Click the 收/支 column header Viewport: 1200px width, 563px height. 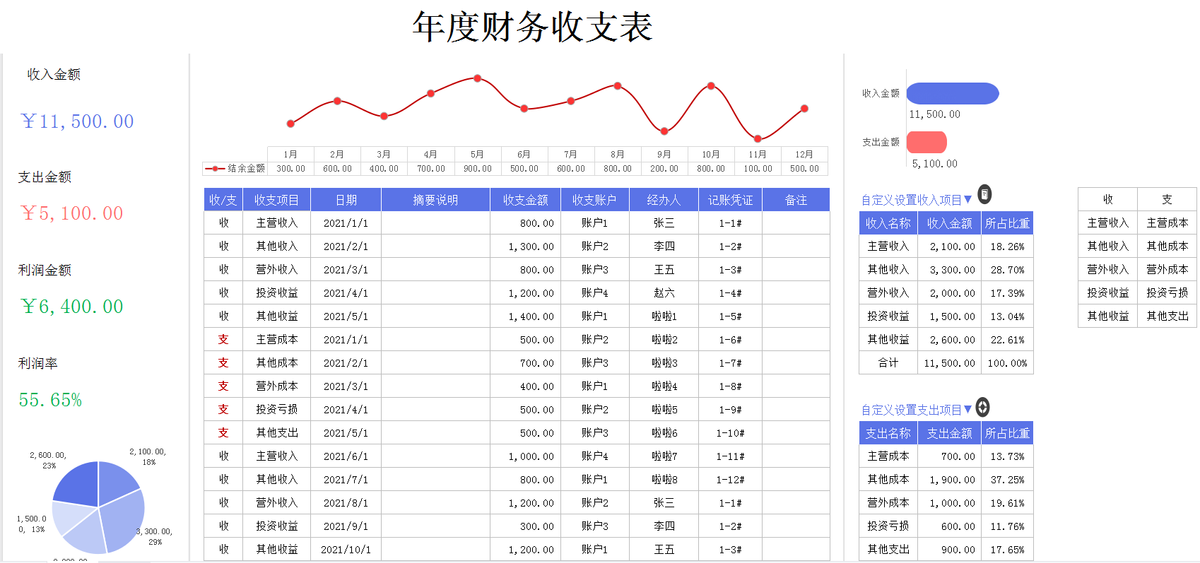click(x=224, y=200)
